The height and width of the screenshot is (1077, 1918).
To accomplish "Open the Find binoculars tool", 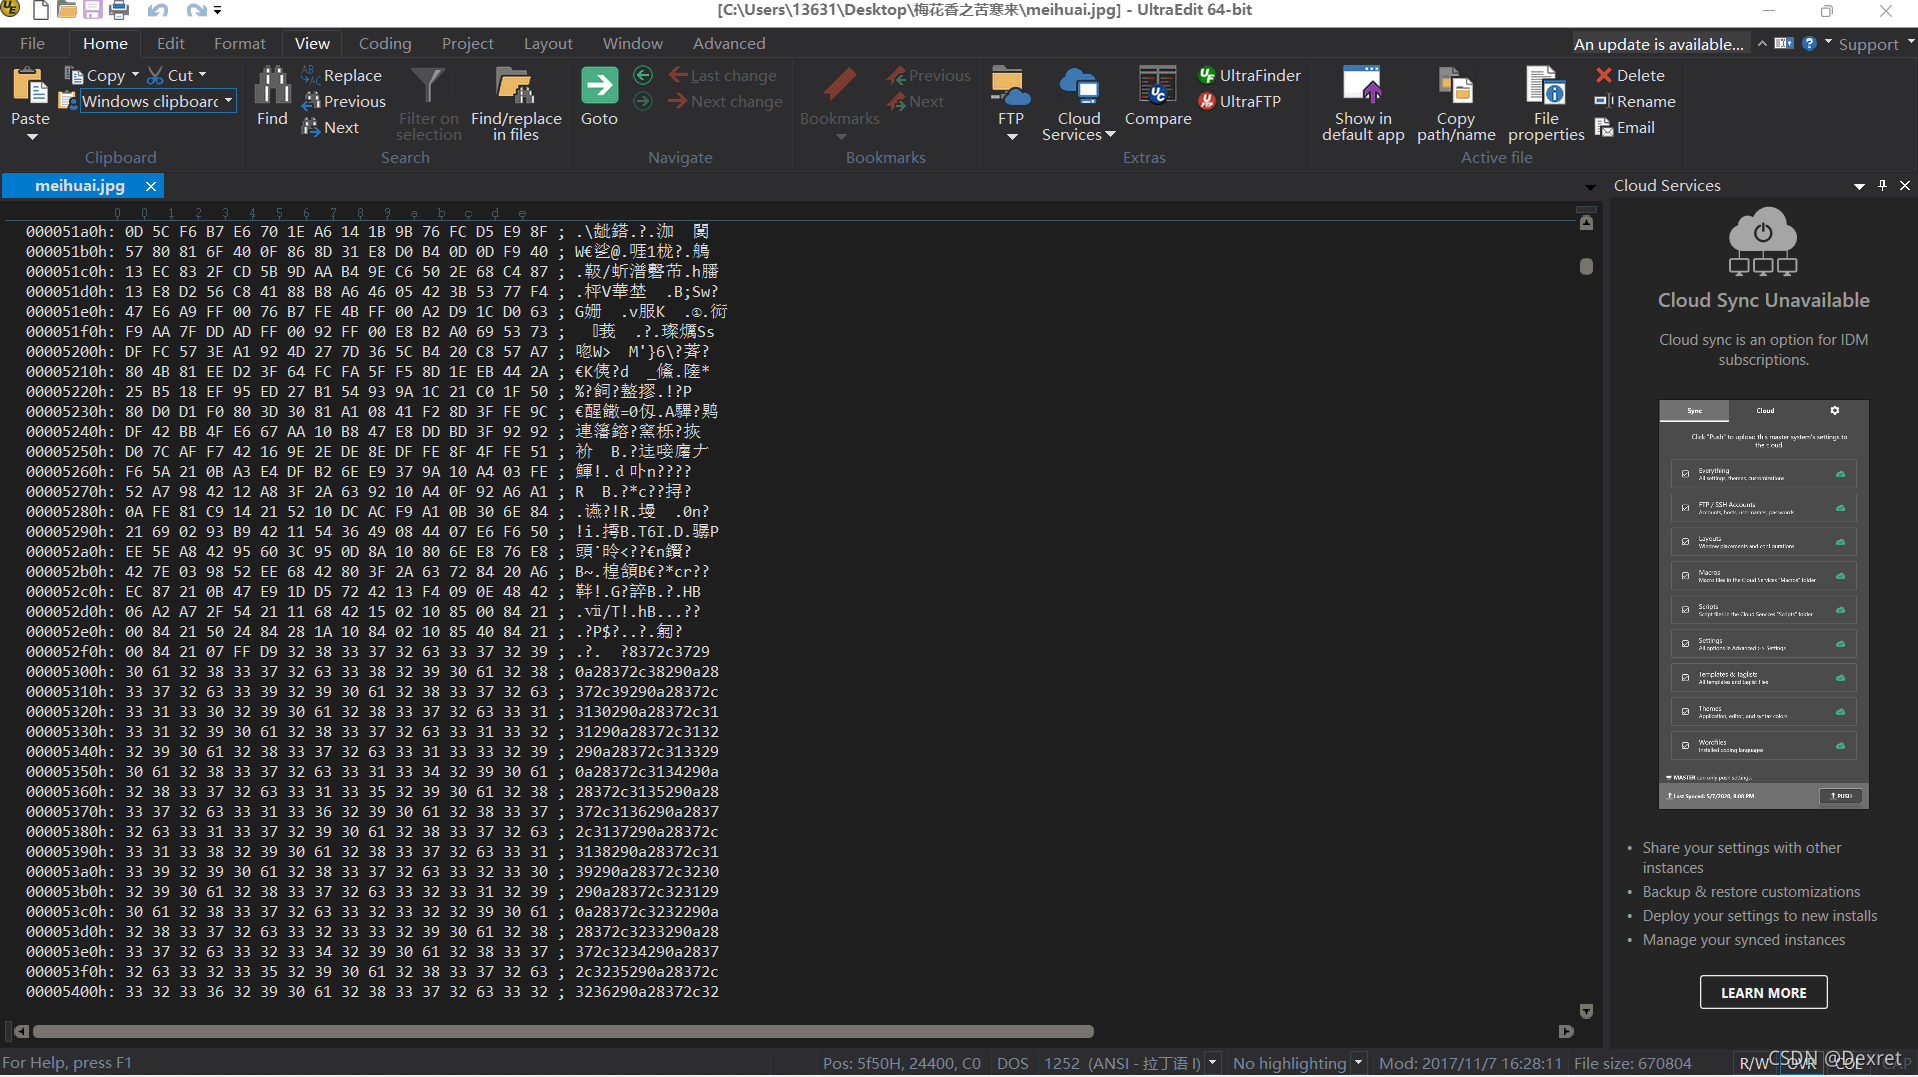I will coord(272,96).
